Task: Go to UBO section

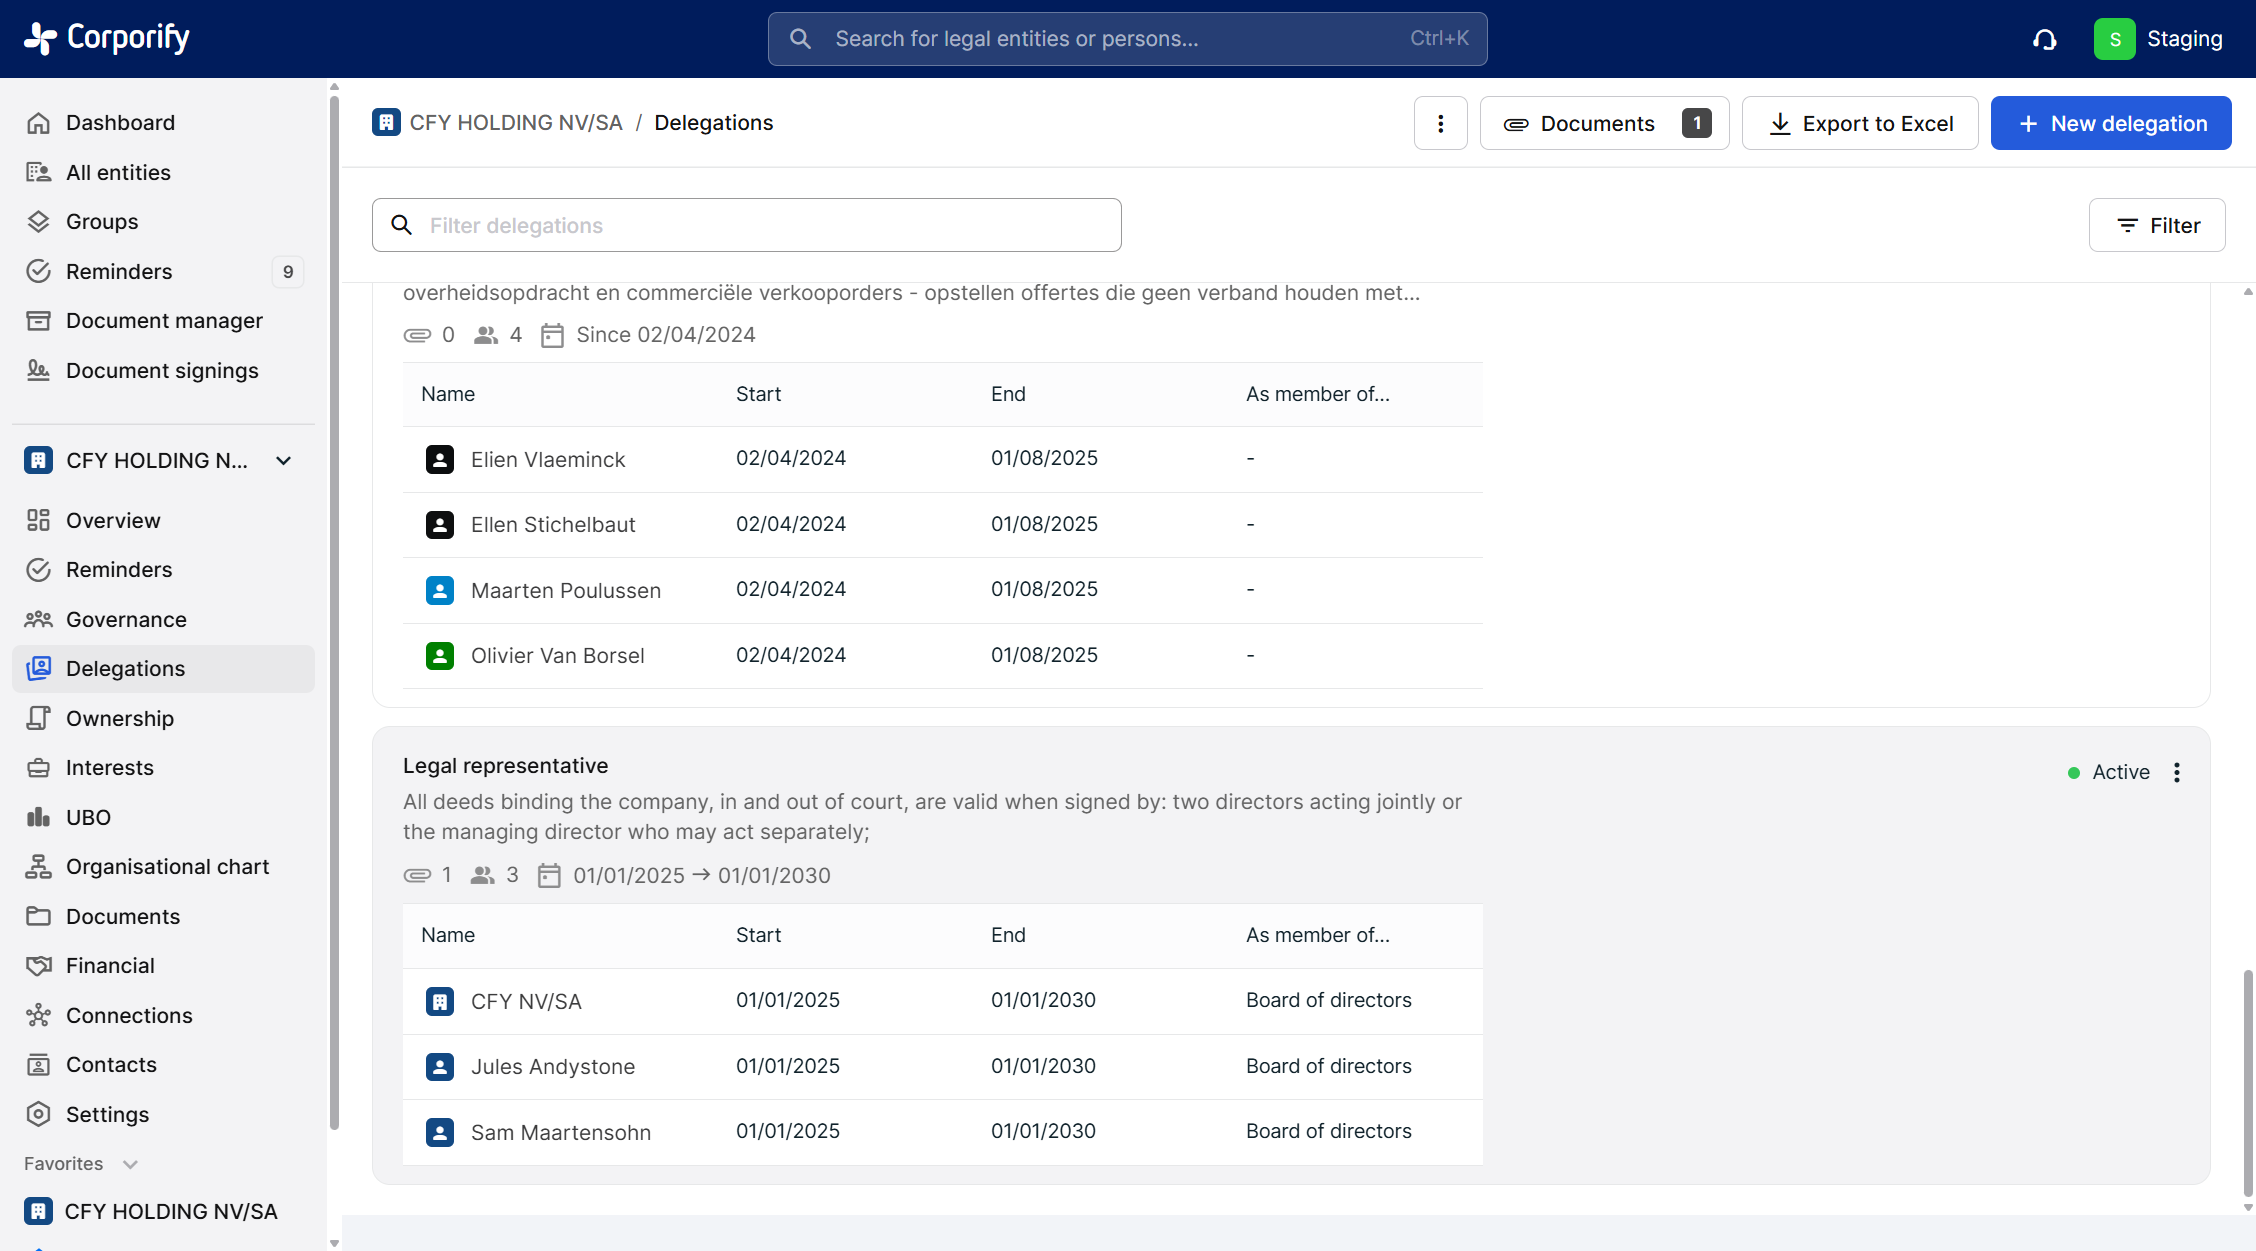Action: 88,817
